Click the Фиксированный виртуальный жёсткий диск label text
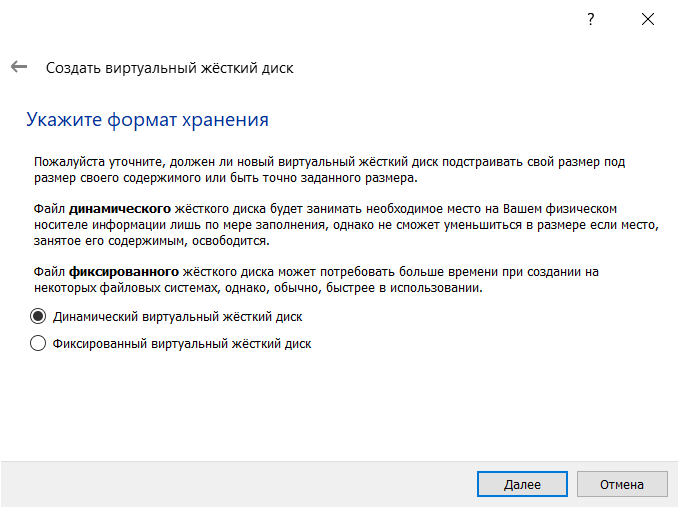This screenshot has height=508, width=679. pos(182,344)
